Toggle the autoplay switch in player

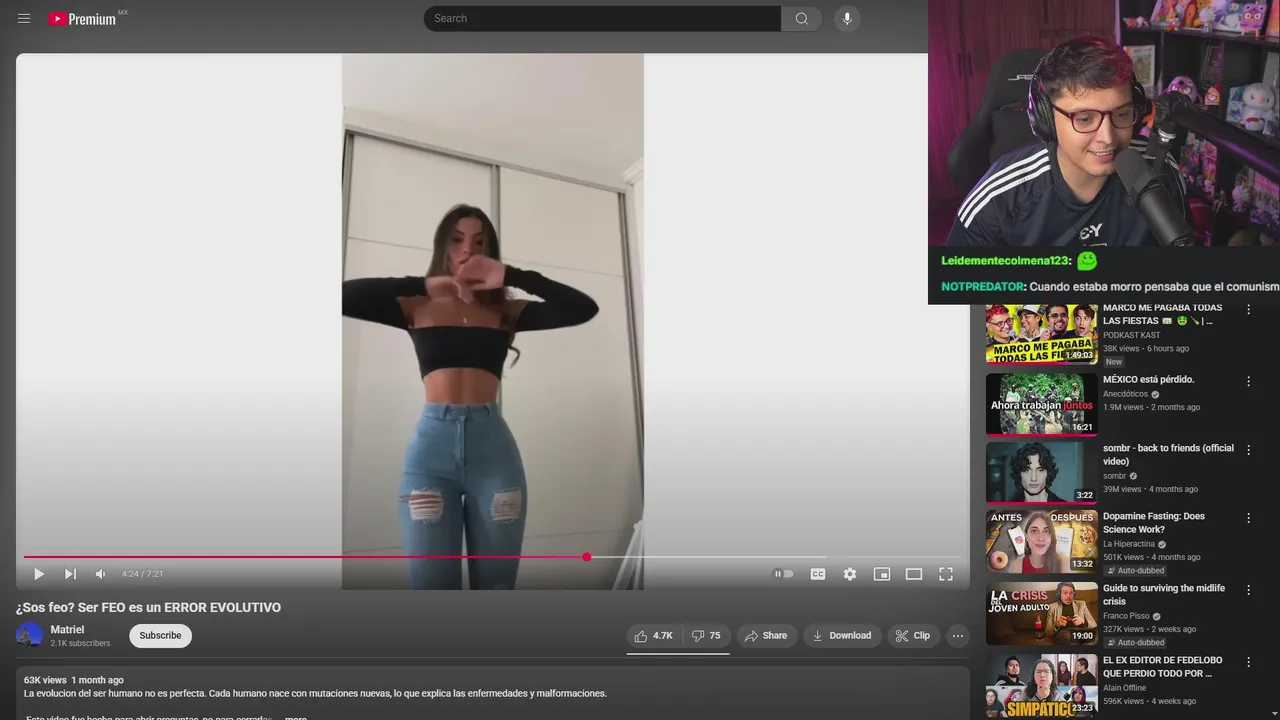click(x=784, y=574)
